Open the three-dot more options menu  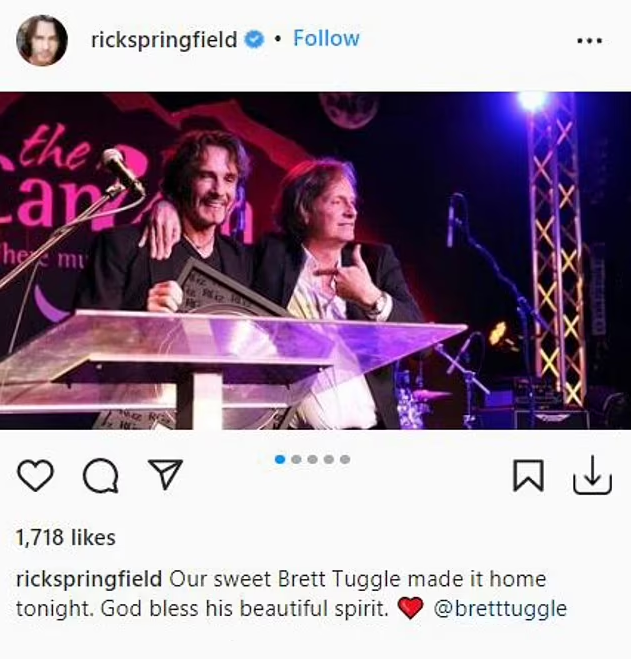[589, 41]
